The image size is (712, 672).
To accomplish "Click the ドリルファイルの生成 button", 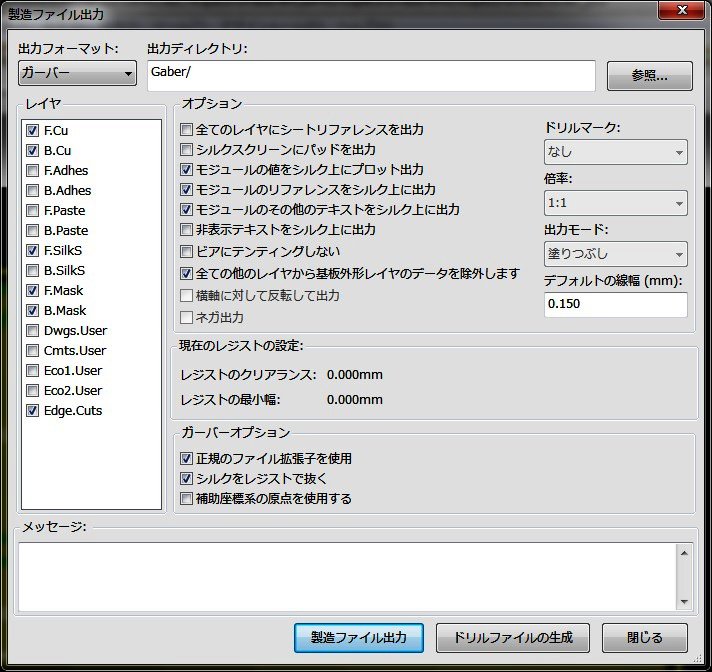I will [513, 637].
